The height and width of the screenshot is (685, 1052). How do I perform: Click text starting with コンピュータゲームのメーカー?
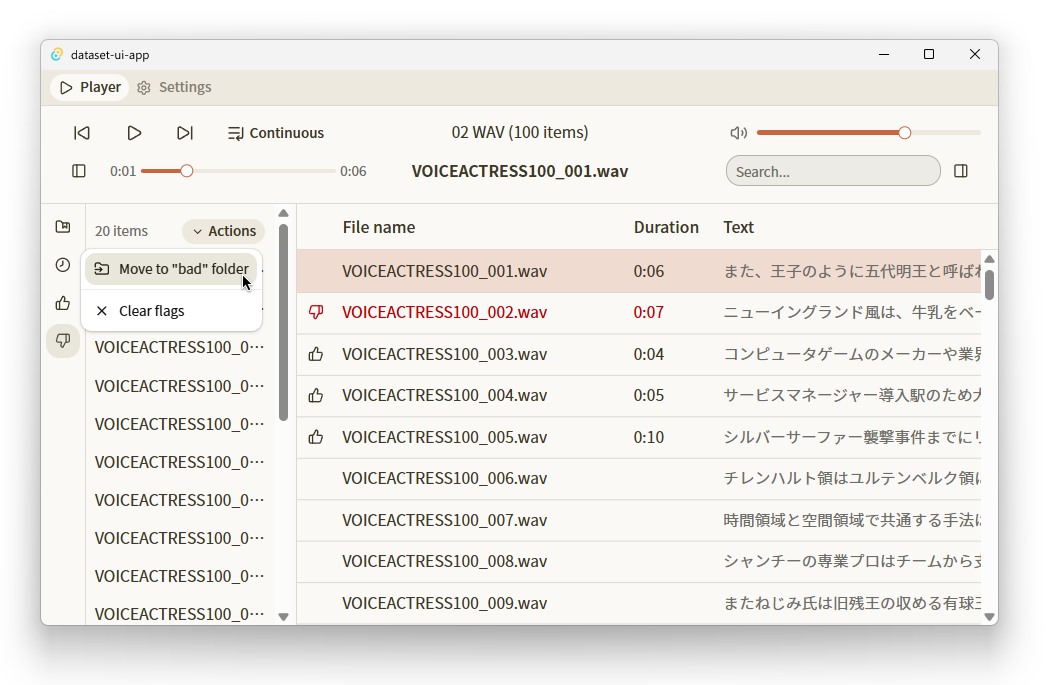coord(852,354)
